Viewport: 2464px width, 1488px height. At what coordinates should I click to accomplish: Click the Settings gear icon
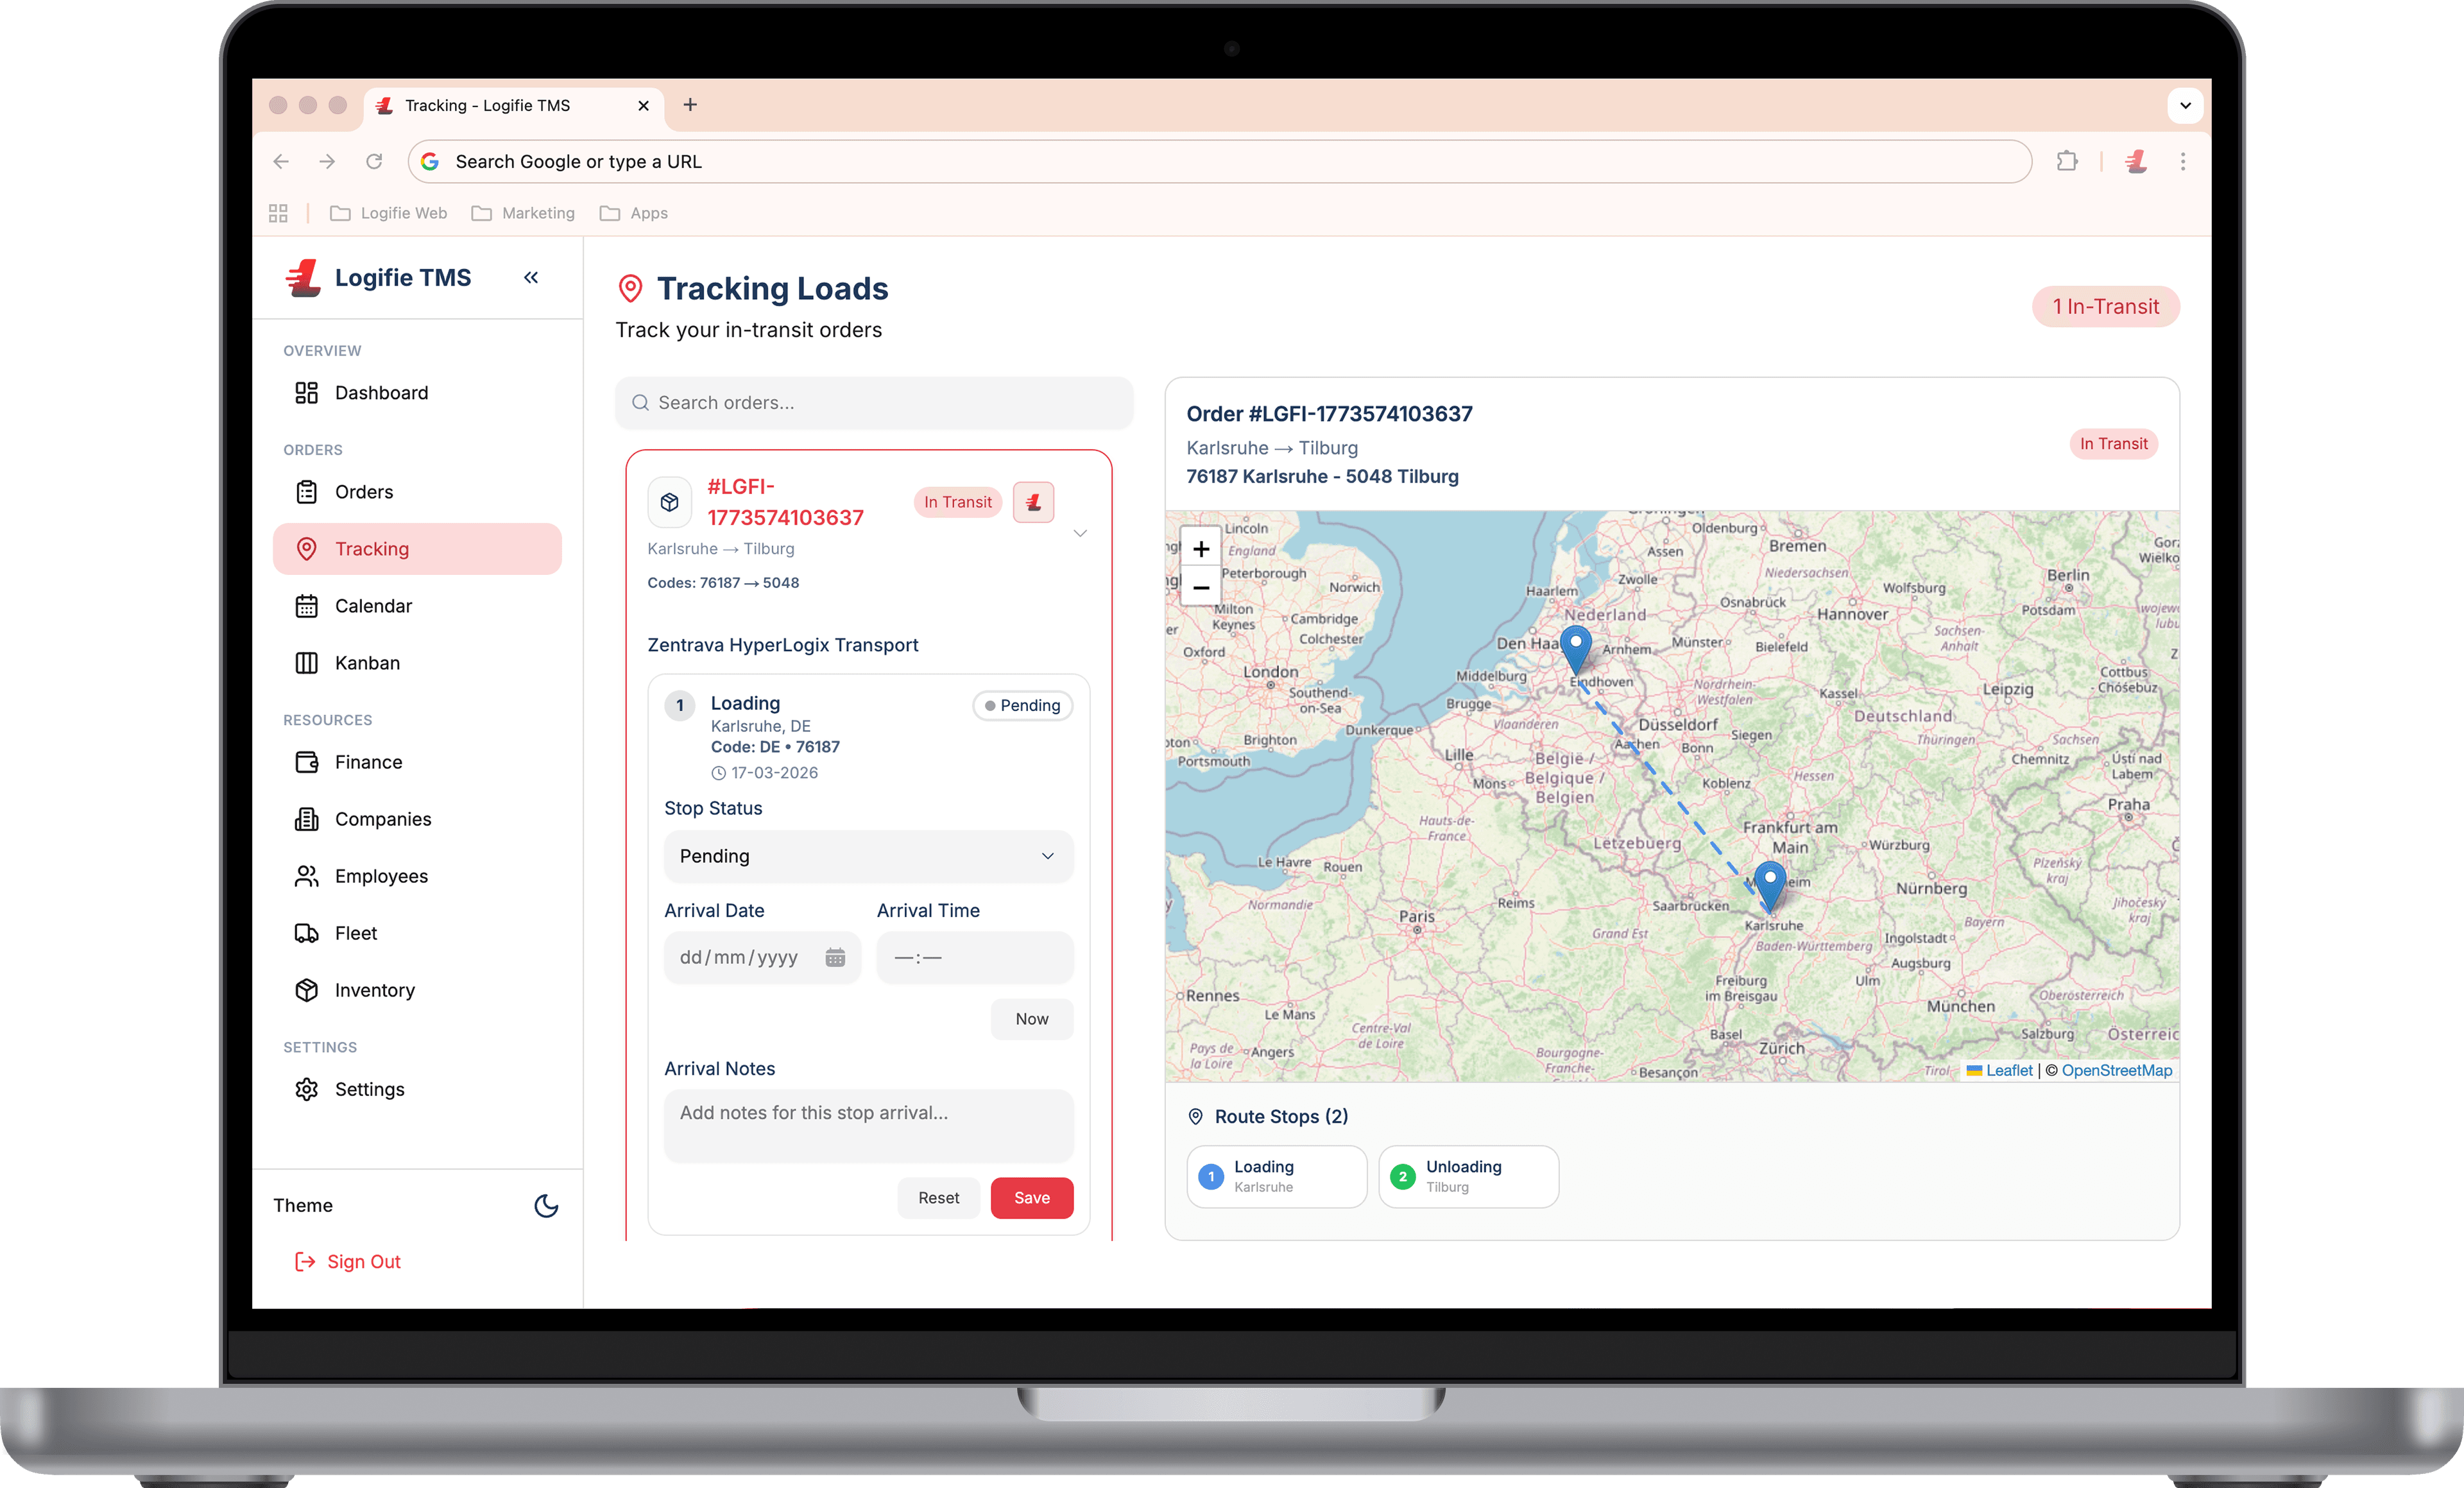(306, 1089)
